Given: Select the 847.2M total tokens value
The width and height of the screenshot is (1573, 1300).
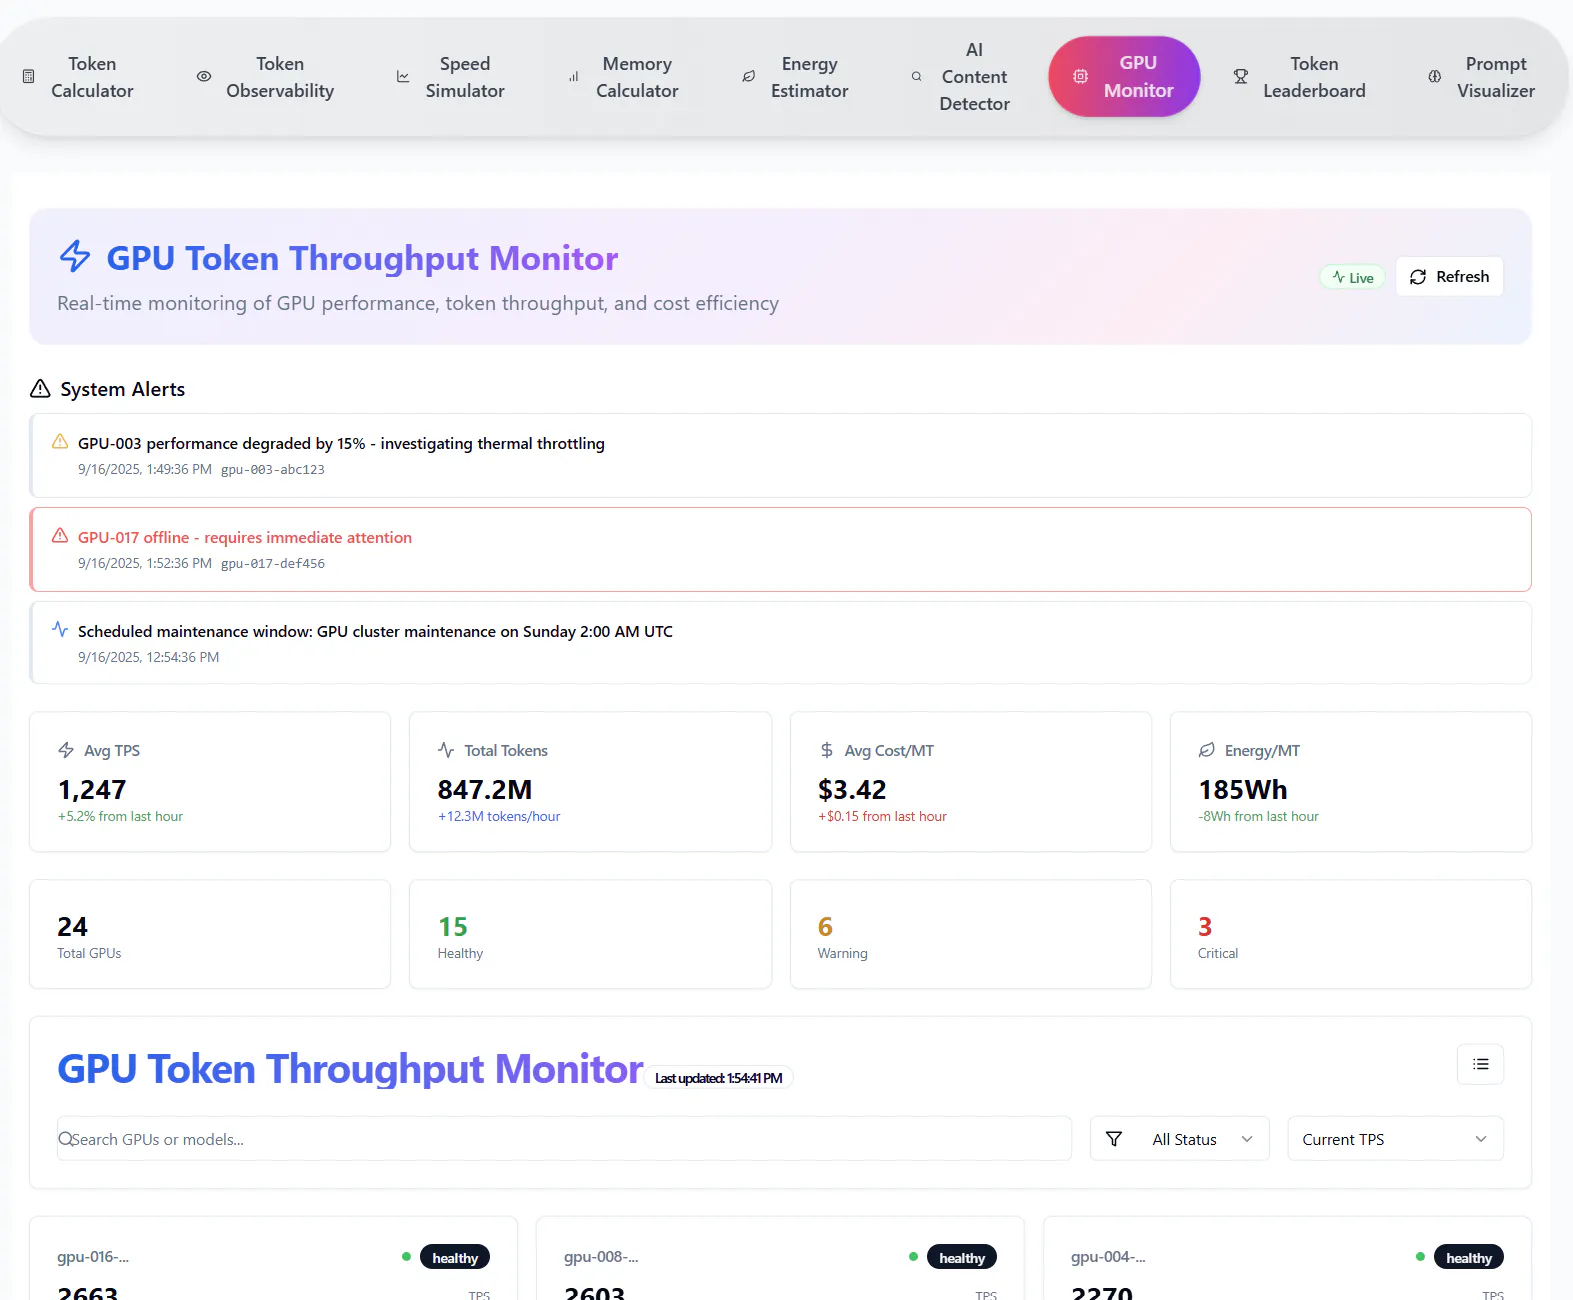Looking at the screenshot, I should [485, 790].
